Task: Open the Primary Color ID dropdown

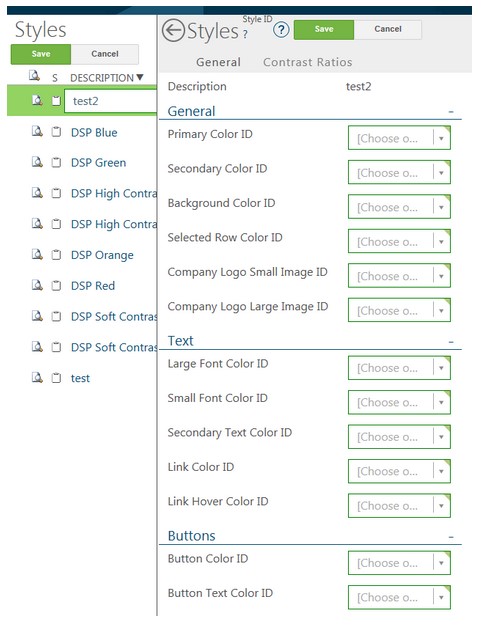Action: point(399,138)
